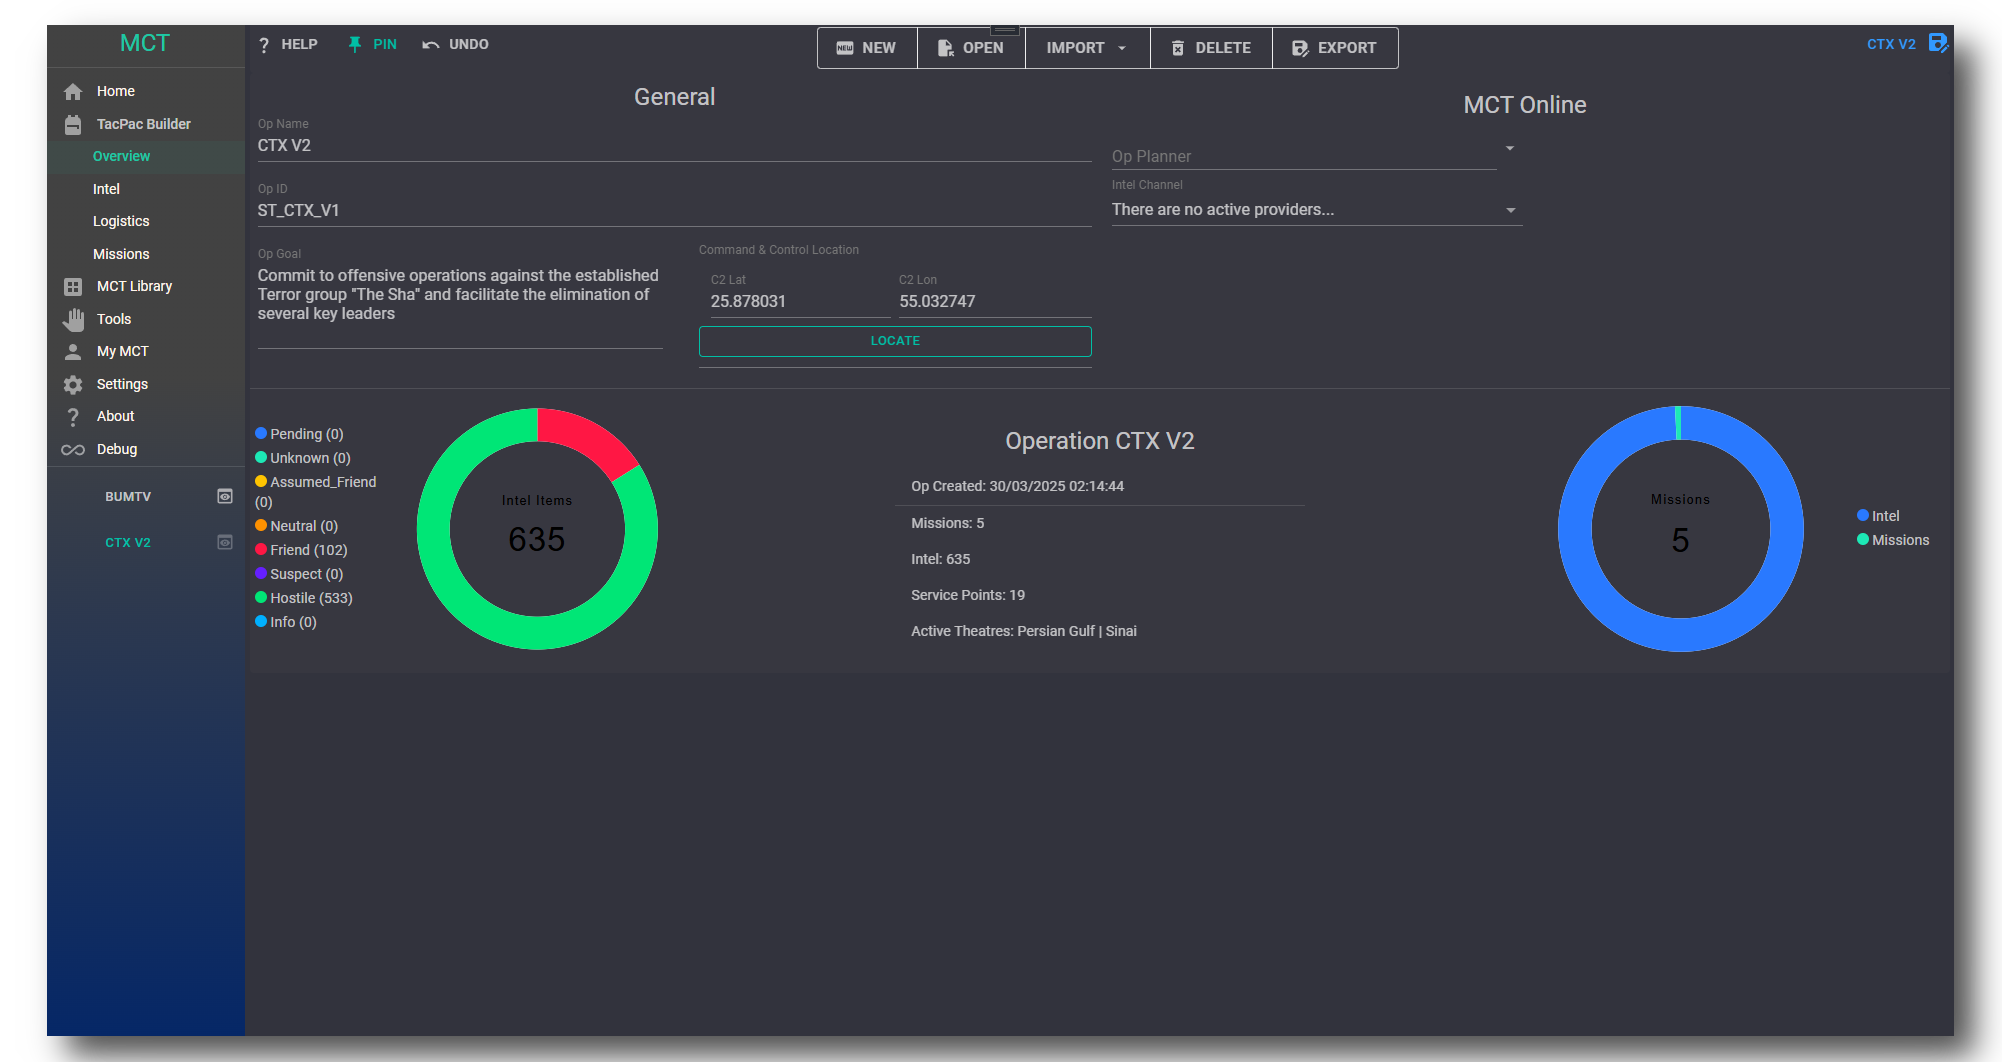
Task: Open My MCT person icon
Action: point(73,352)
